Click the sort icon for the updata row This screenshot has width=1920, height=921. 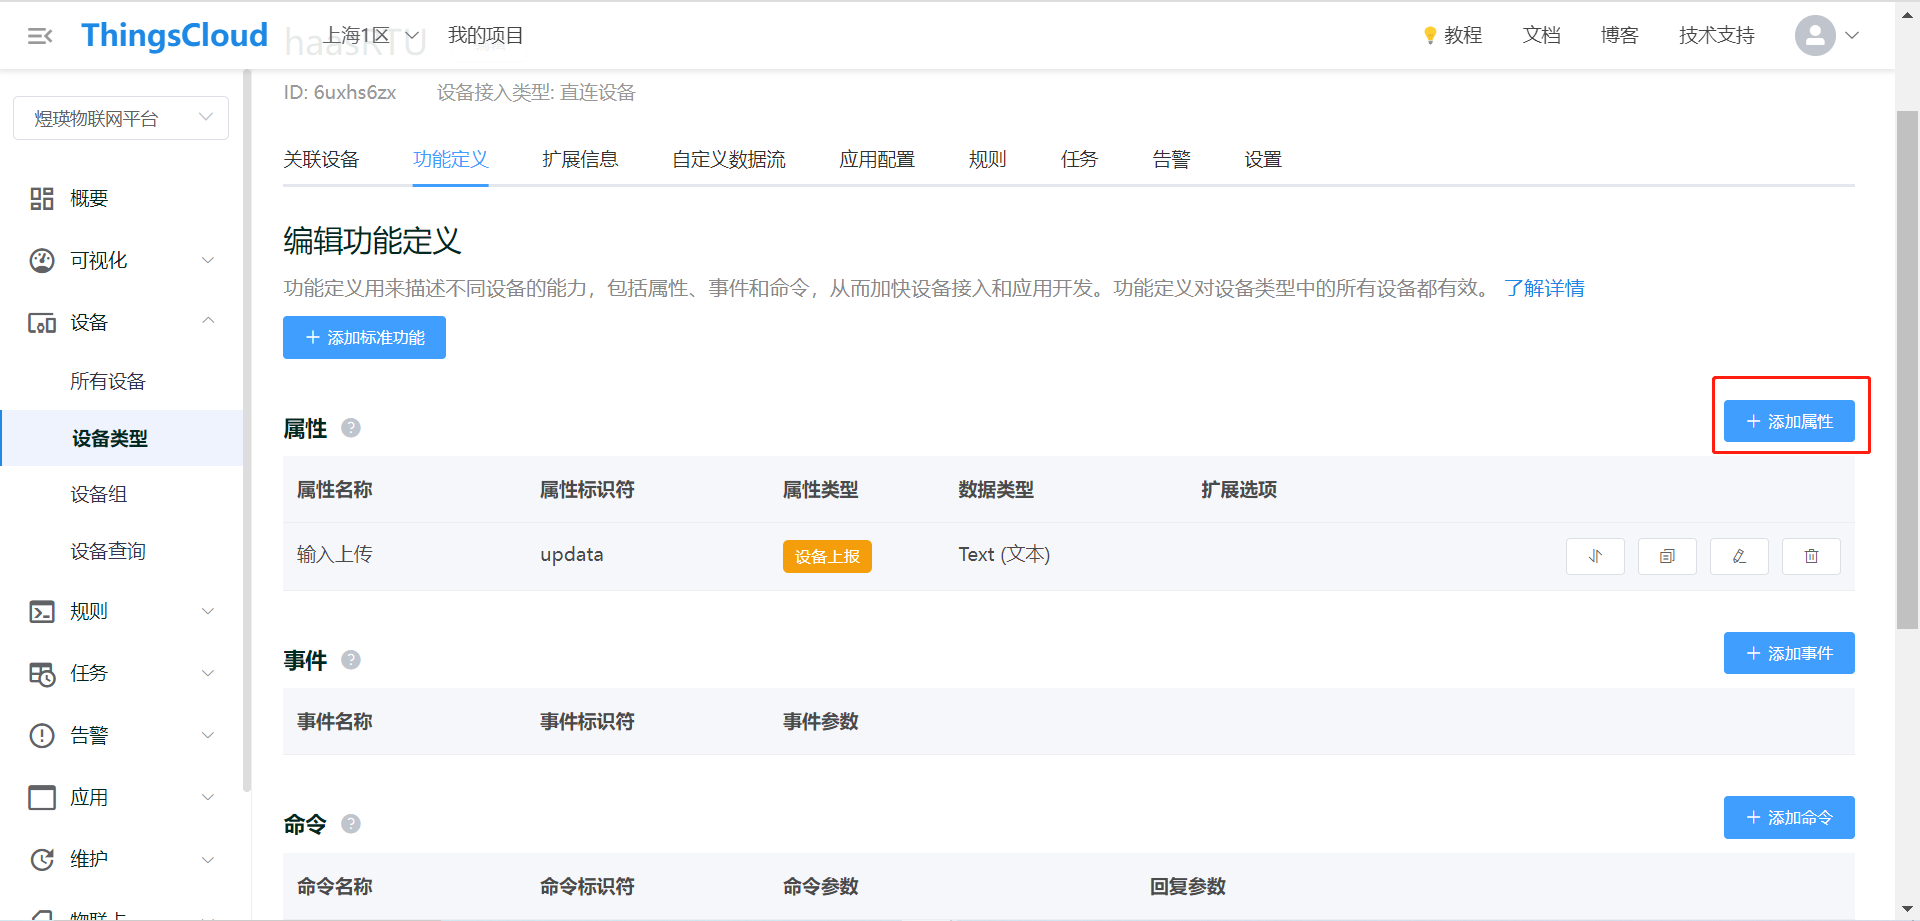pos(1595,556)
